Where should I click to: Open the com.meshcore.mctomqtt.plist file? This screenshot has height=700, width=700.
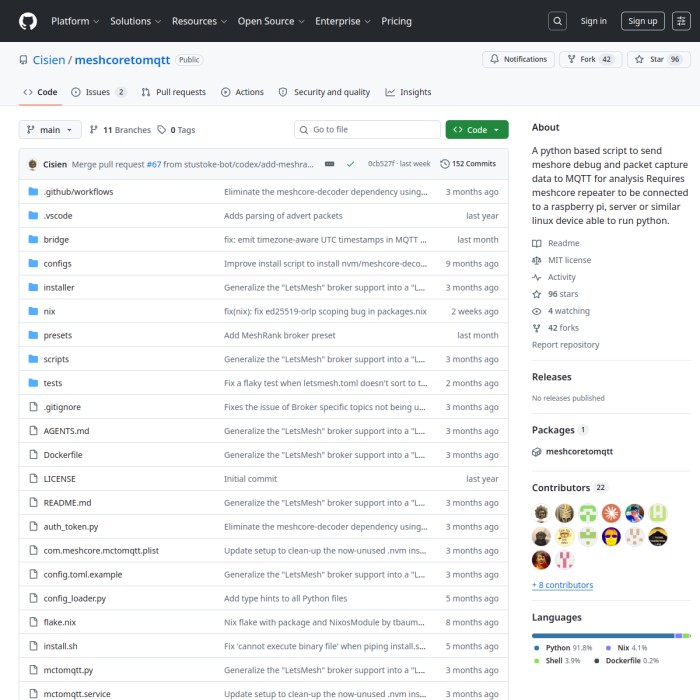click(x=101, y=551)
